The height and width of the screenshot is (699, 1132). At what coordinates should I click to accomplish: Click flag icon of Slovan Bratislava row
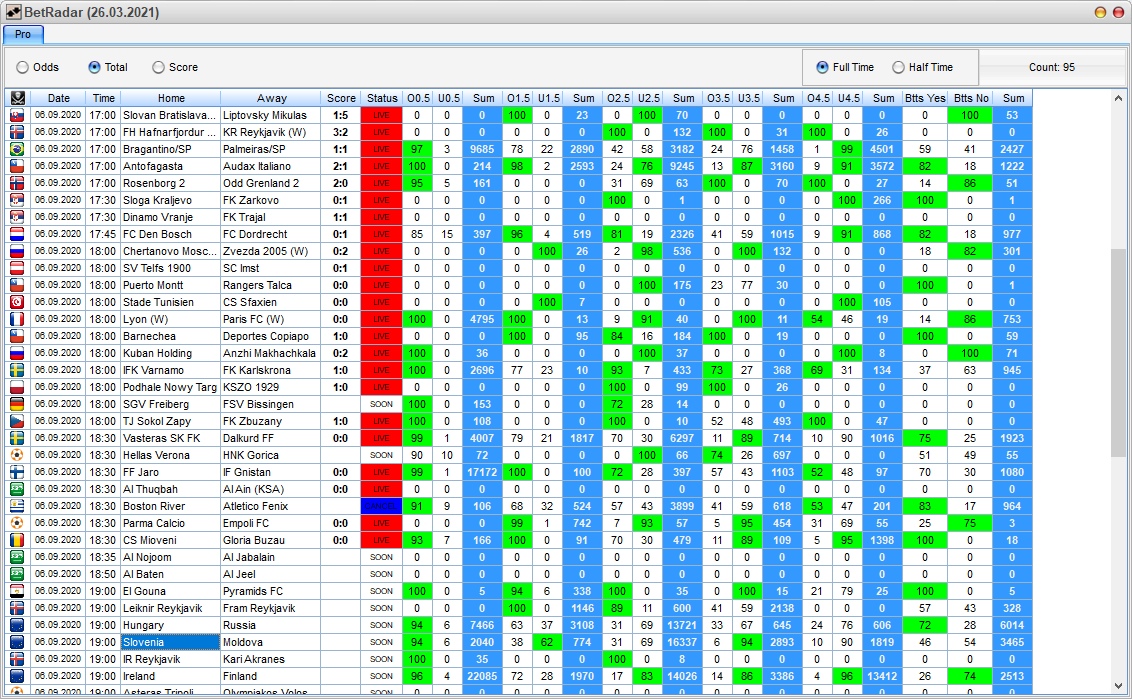click(17, 116)
